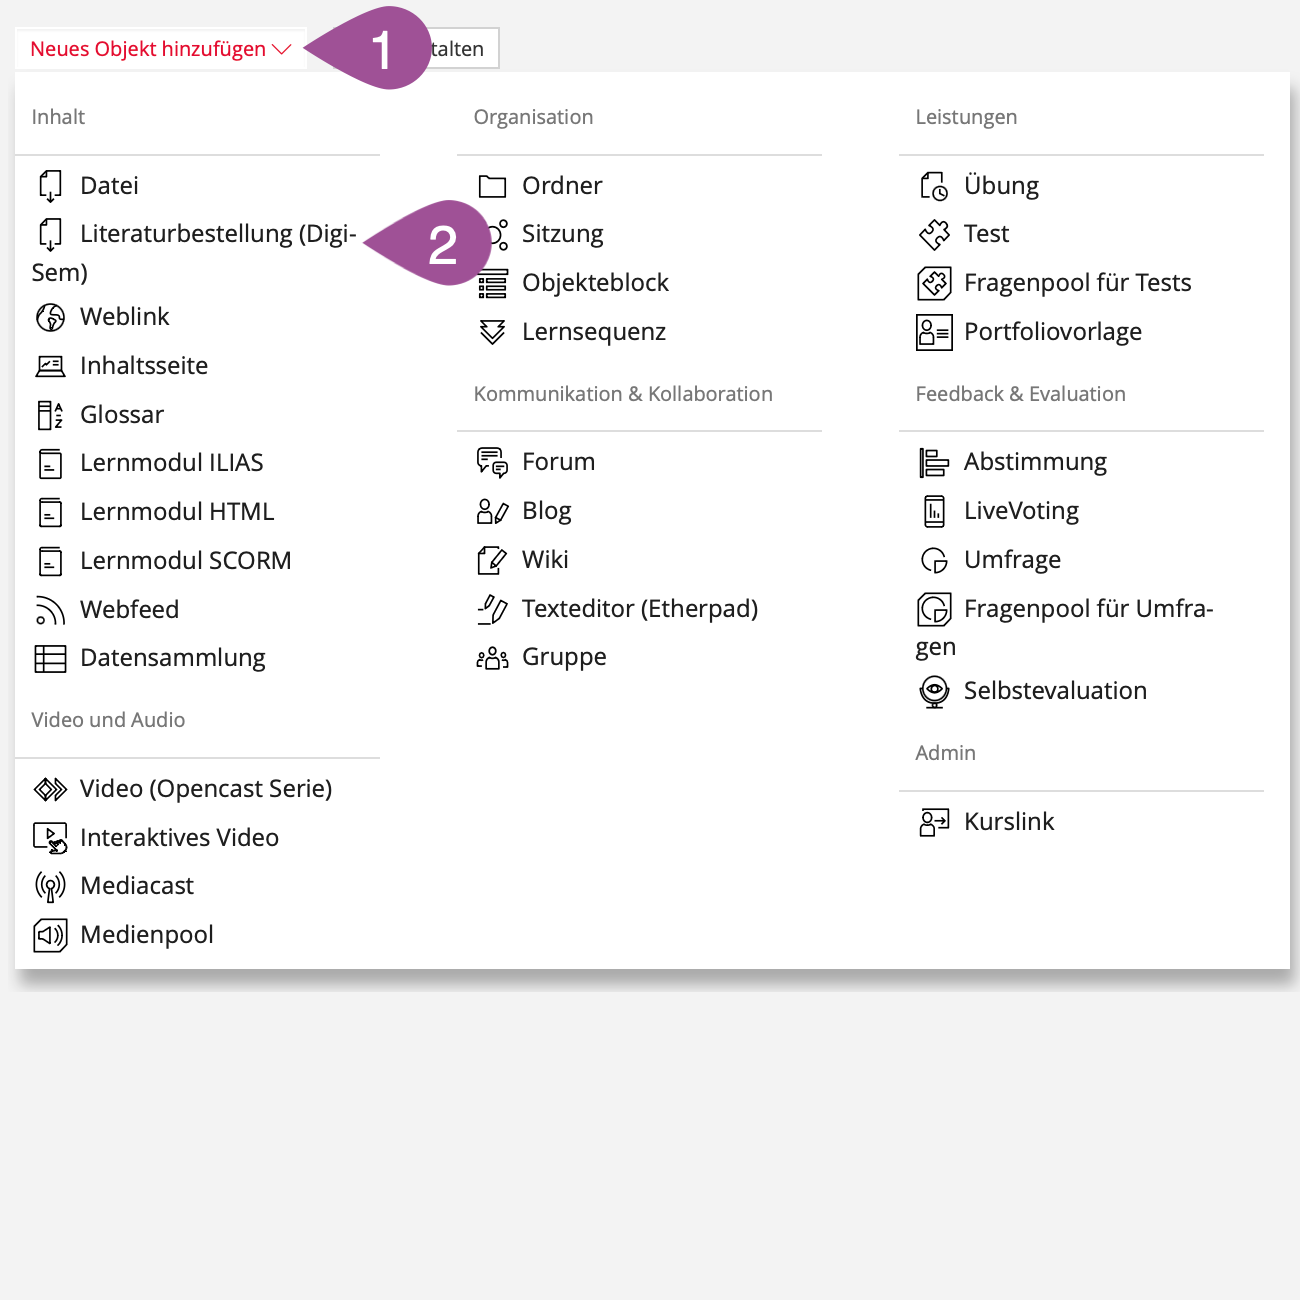Click the chevron beside Neues Objekt hinzufügen
The image size is (1300, 1300).
tap(281, 49)
